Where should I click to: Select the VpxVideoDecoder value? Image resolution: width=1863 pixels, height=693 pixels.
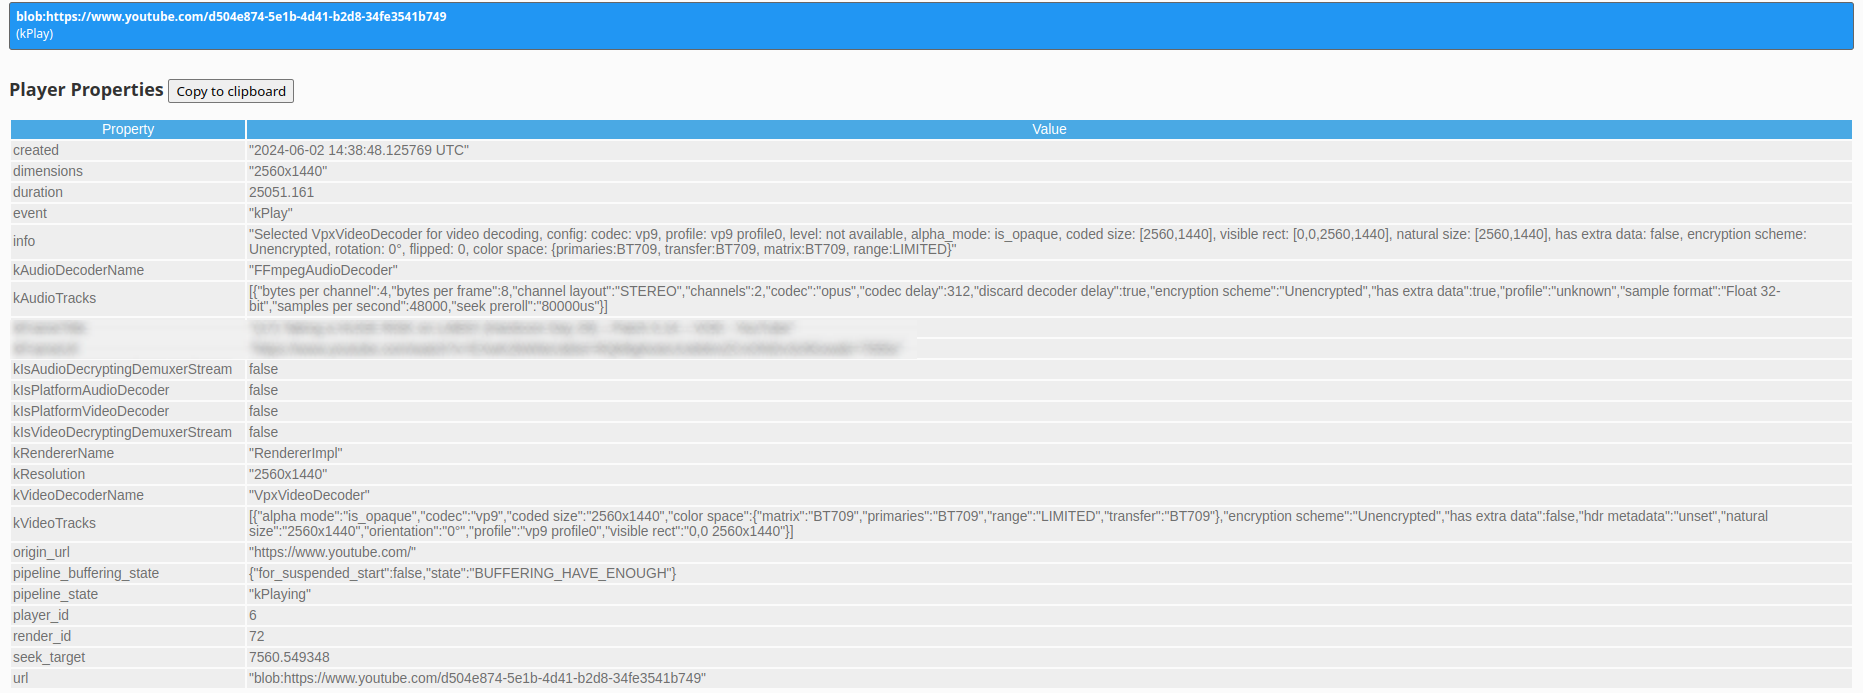[309, 495]
